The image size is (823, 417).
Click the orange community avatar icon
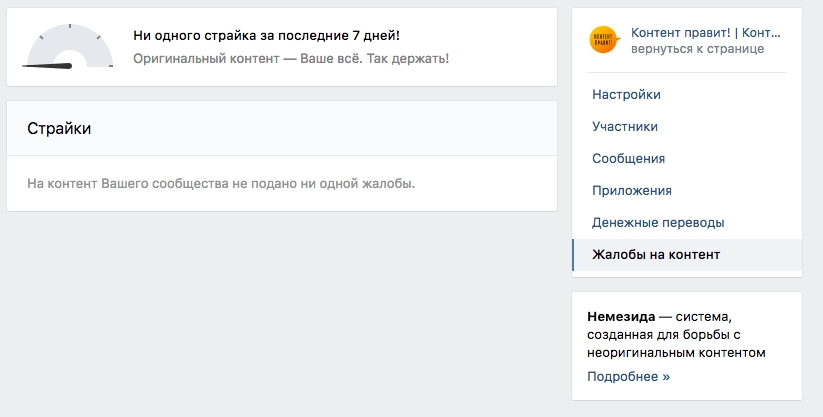pos(604,40)
